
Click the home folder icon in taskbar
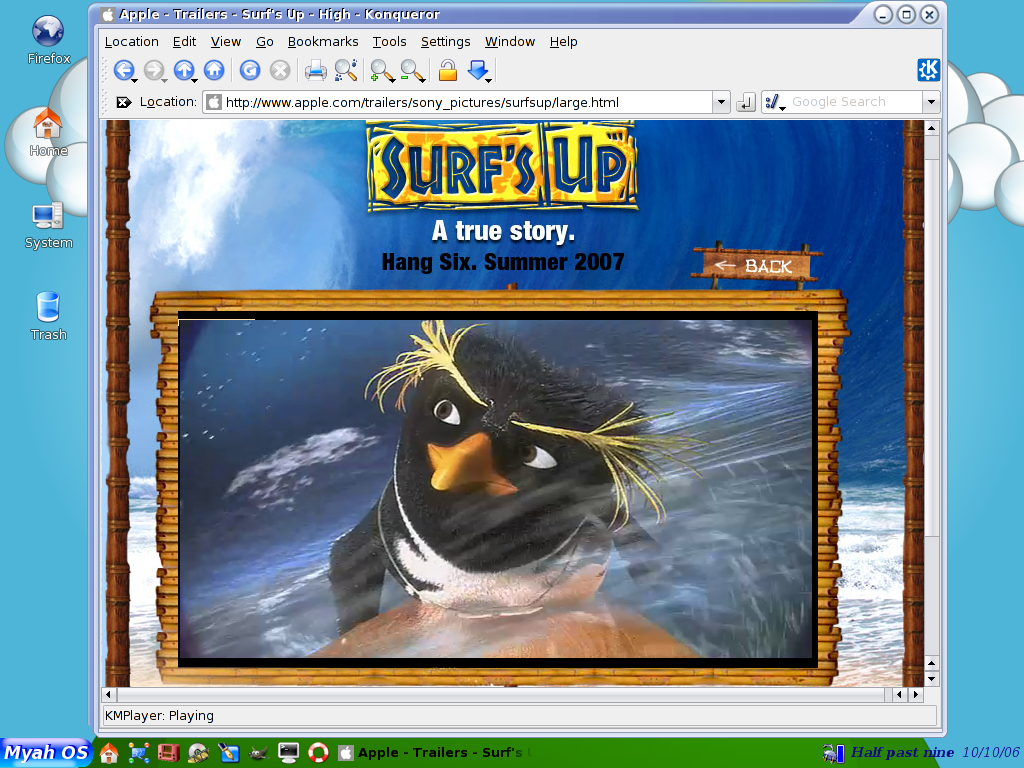(109, 753)
